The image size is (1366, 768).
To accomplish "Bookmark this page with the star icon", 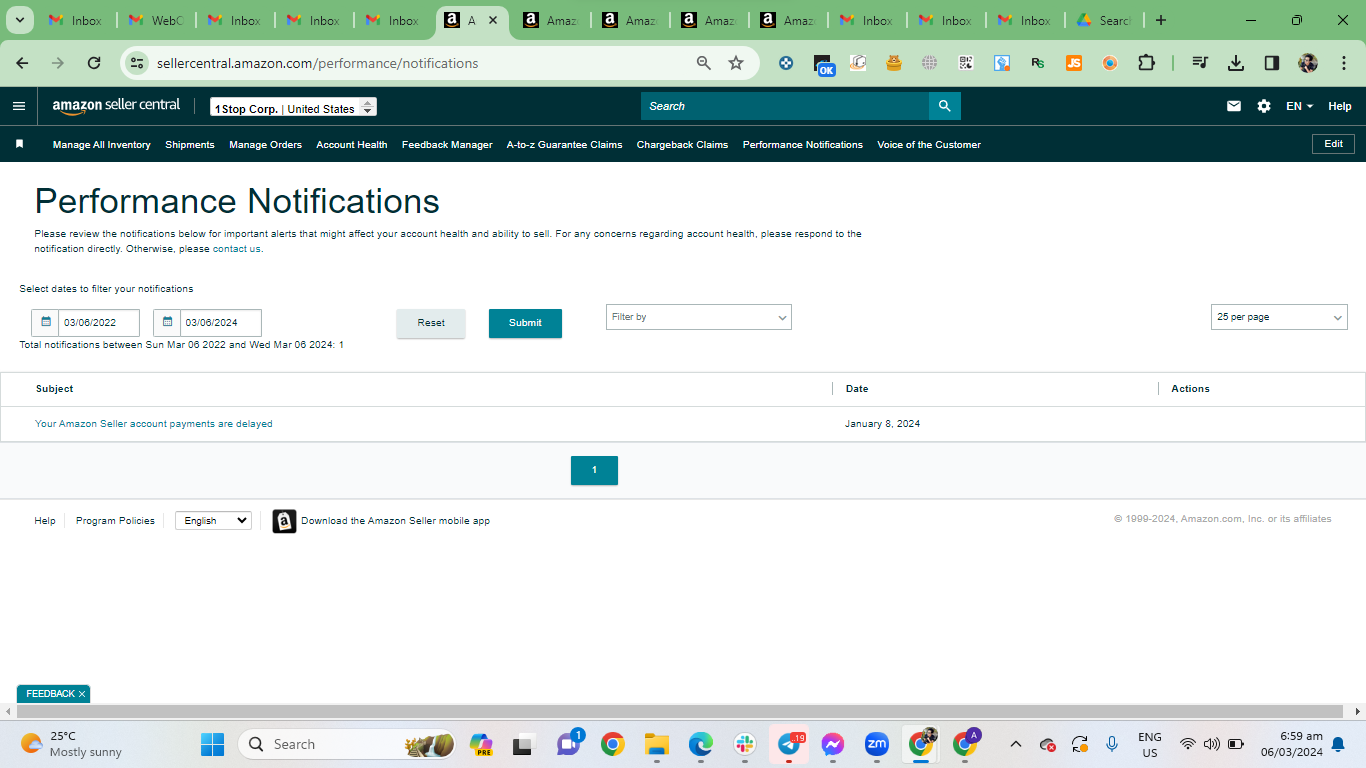I will [736, 63].
